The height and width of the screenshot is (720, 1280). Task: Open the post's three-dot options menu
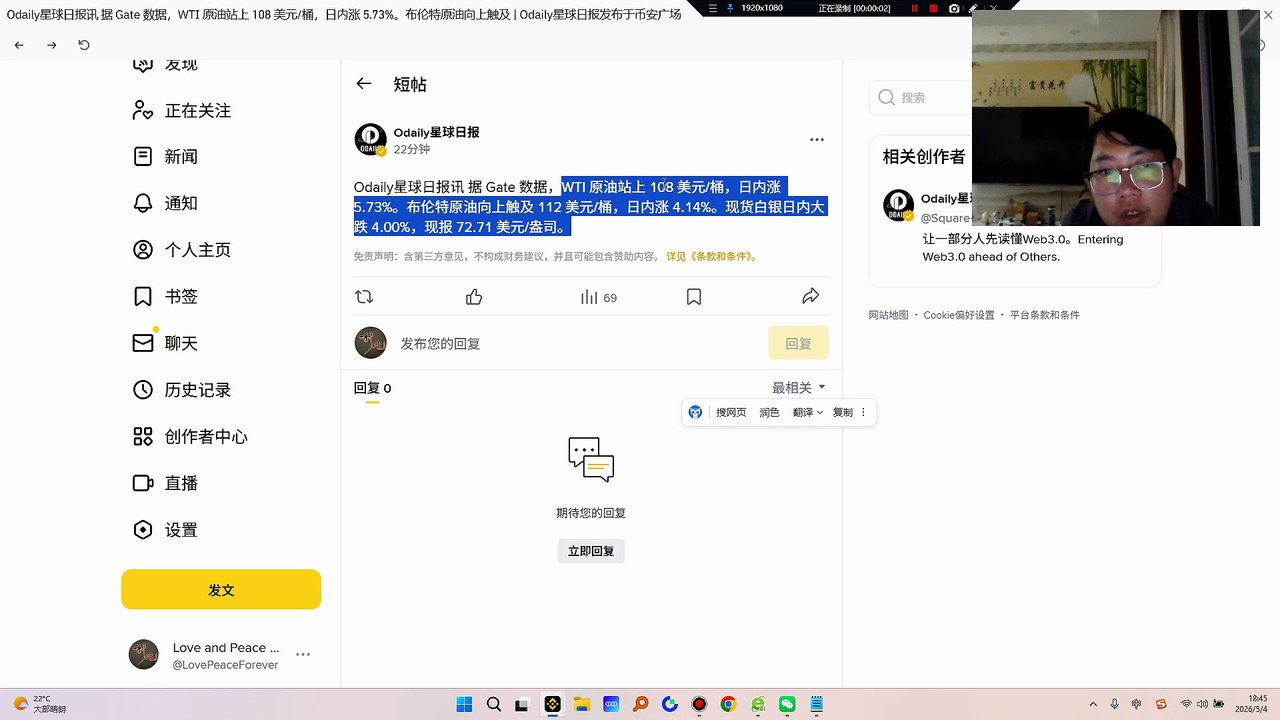click(817, 140)
